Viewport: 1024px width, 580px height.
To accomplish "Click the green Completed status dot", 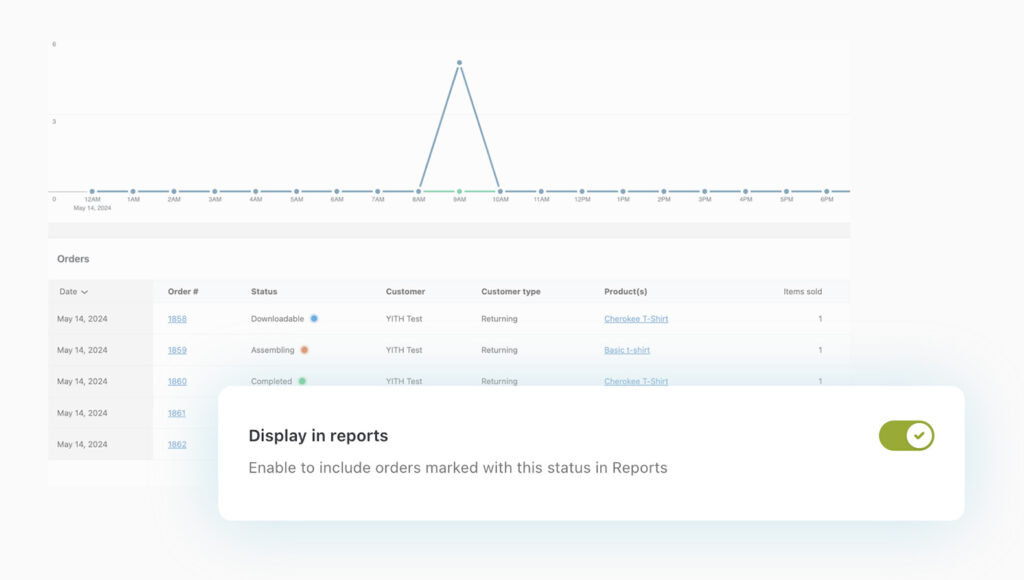I will [x=302, y=381].
